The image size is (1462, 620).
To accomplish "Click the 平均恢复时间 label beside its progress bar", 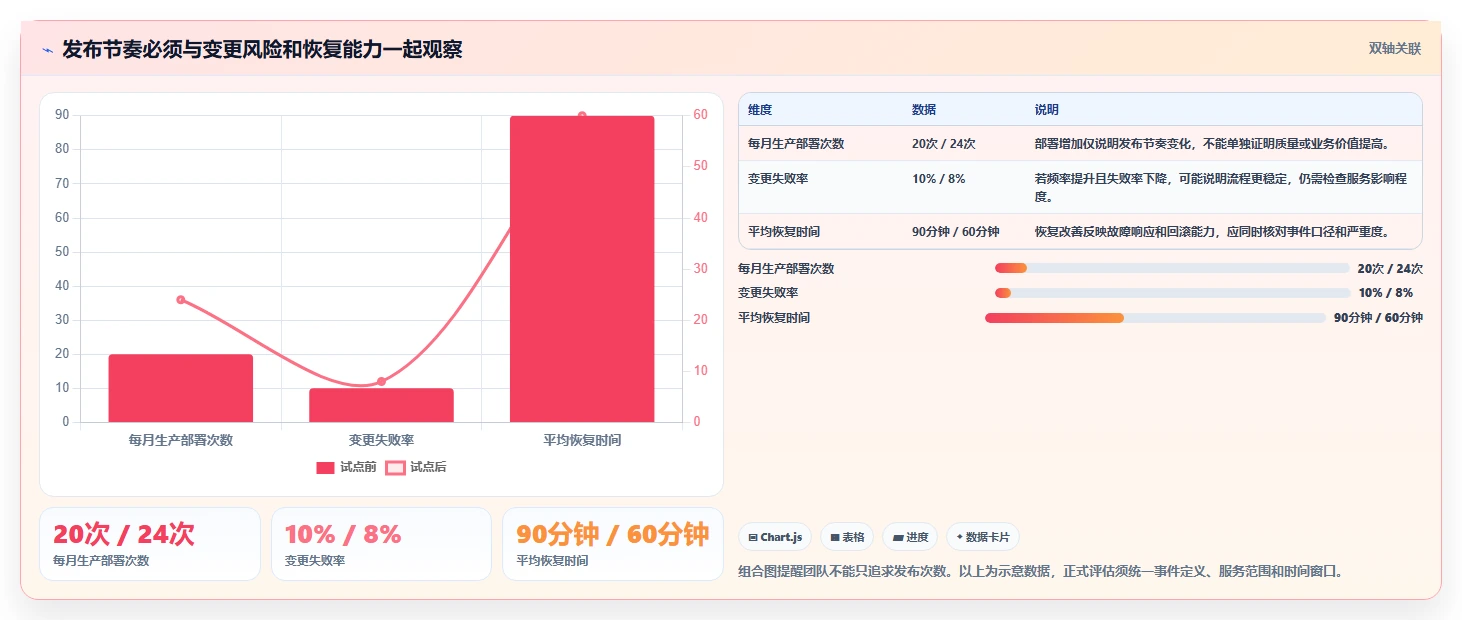I will tap(774, 318).
